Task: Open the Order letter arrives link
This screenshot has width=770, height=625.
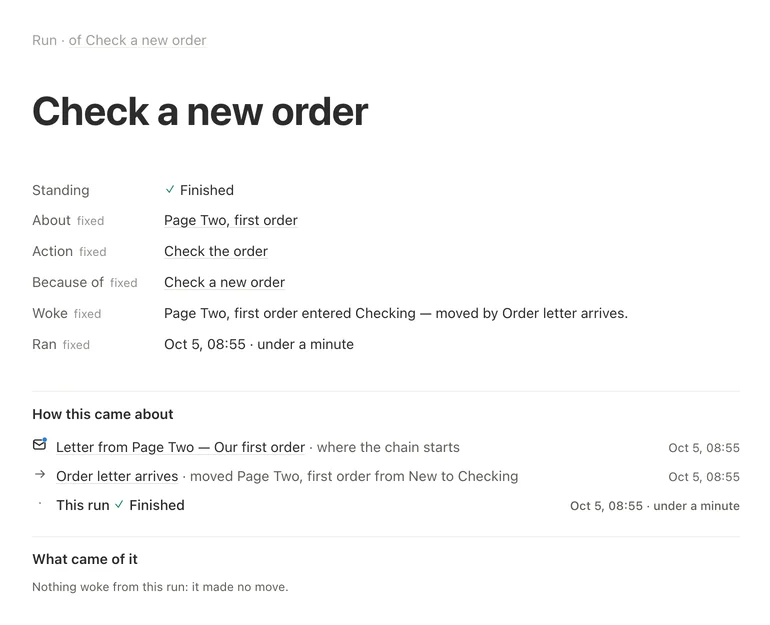Action: (x=117, y=476)
